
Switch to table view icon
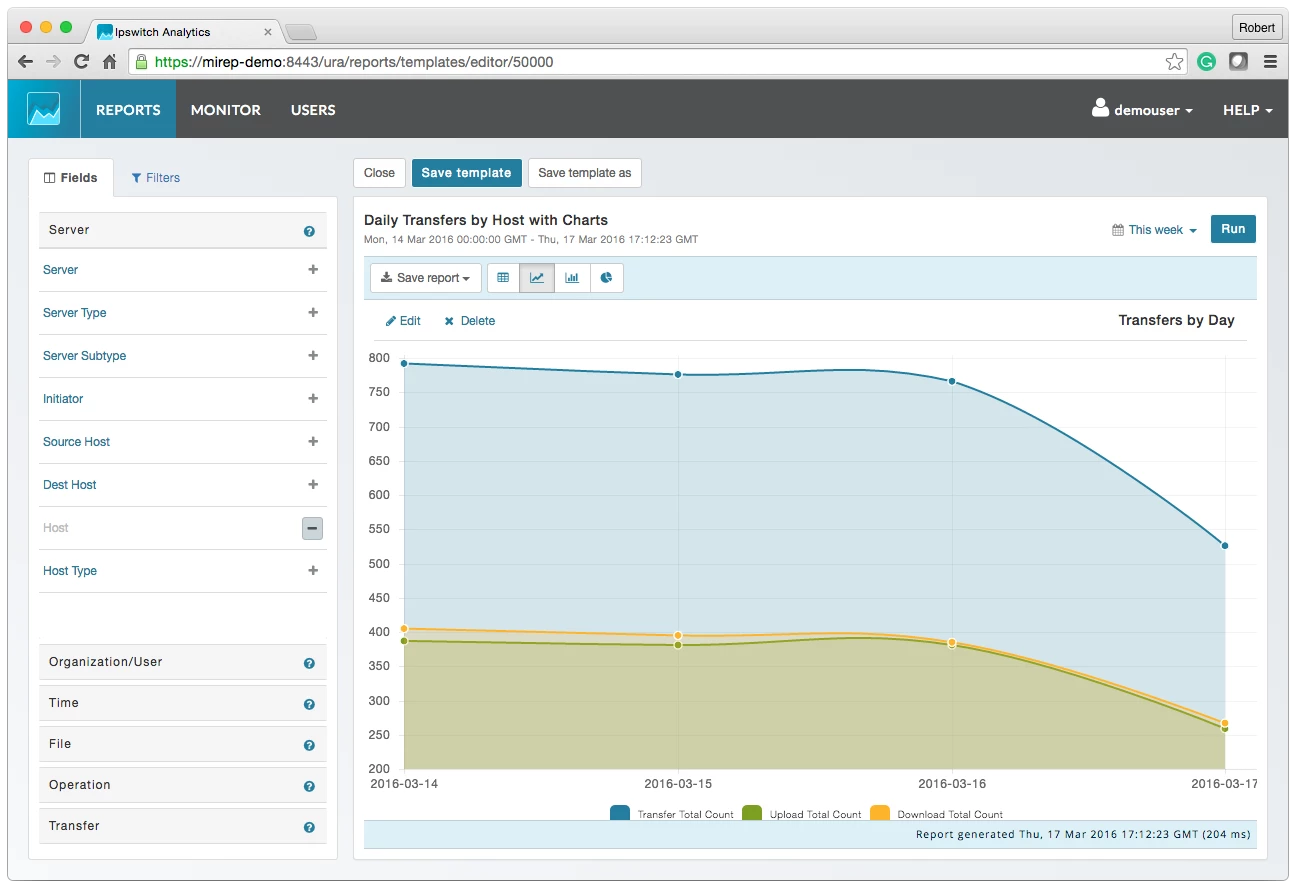503,278
